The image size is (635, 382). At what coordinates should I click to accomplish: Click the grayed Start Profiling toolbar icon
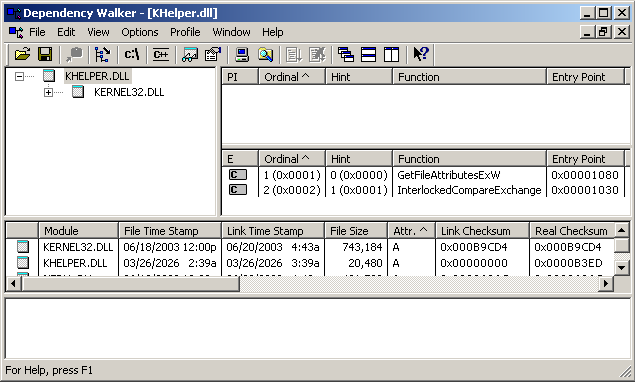tap(294, 54)
